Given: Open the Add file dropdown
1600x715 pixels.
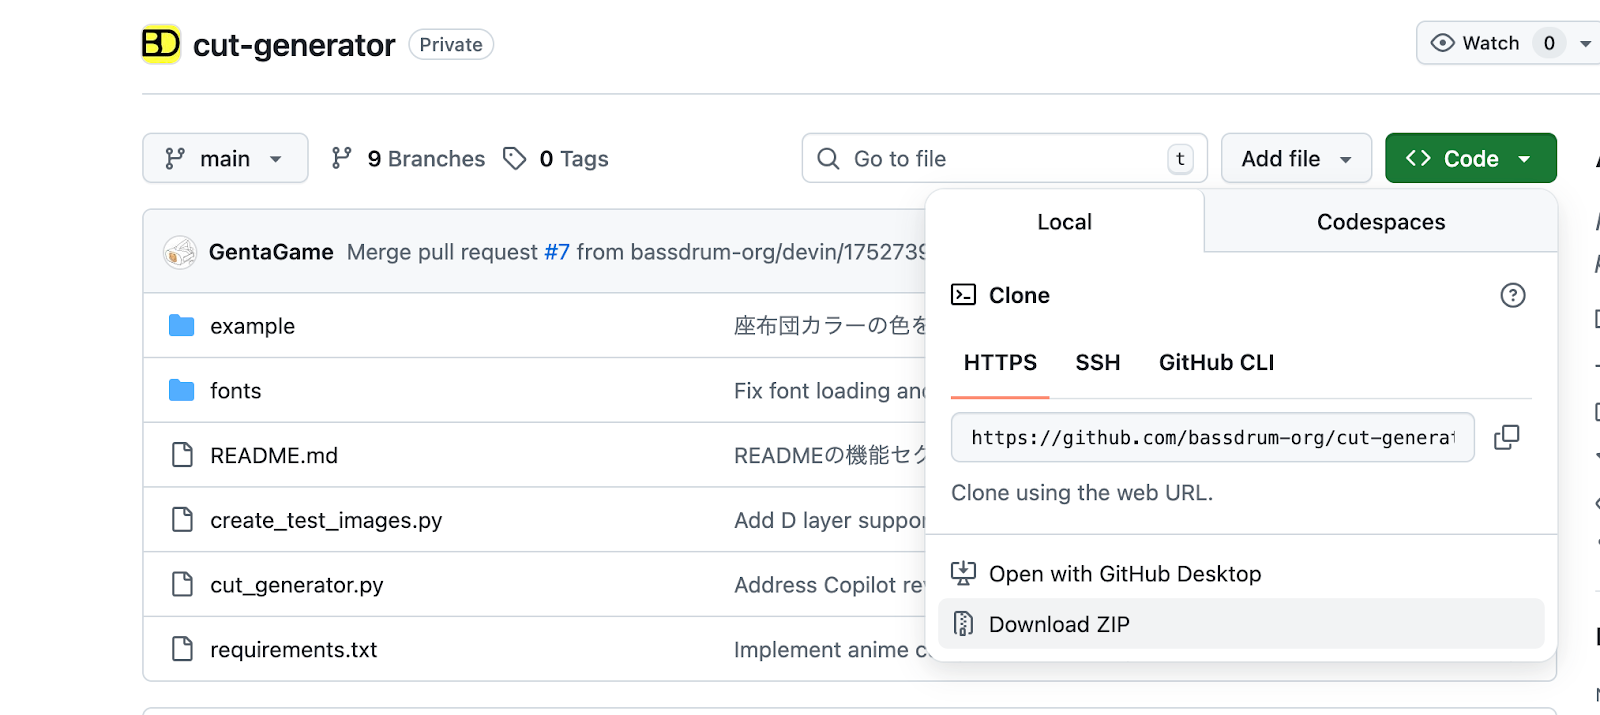Looking at the screenshot, I should click(1295, 159).
